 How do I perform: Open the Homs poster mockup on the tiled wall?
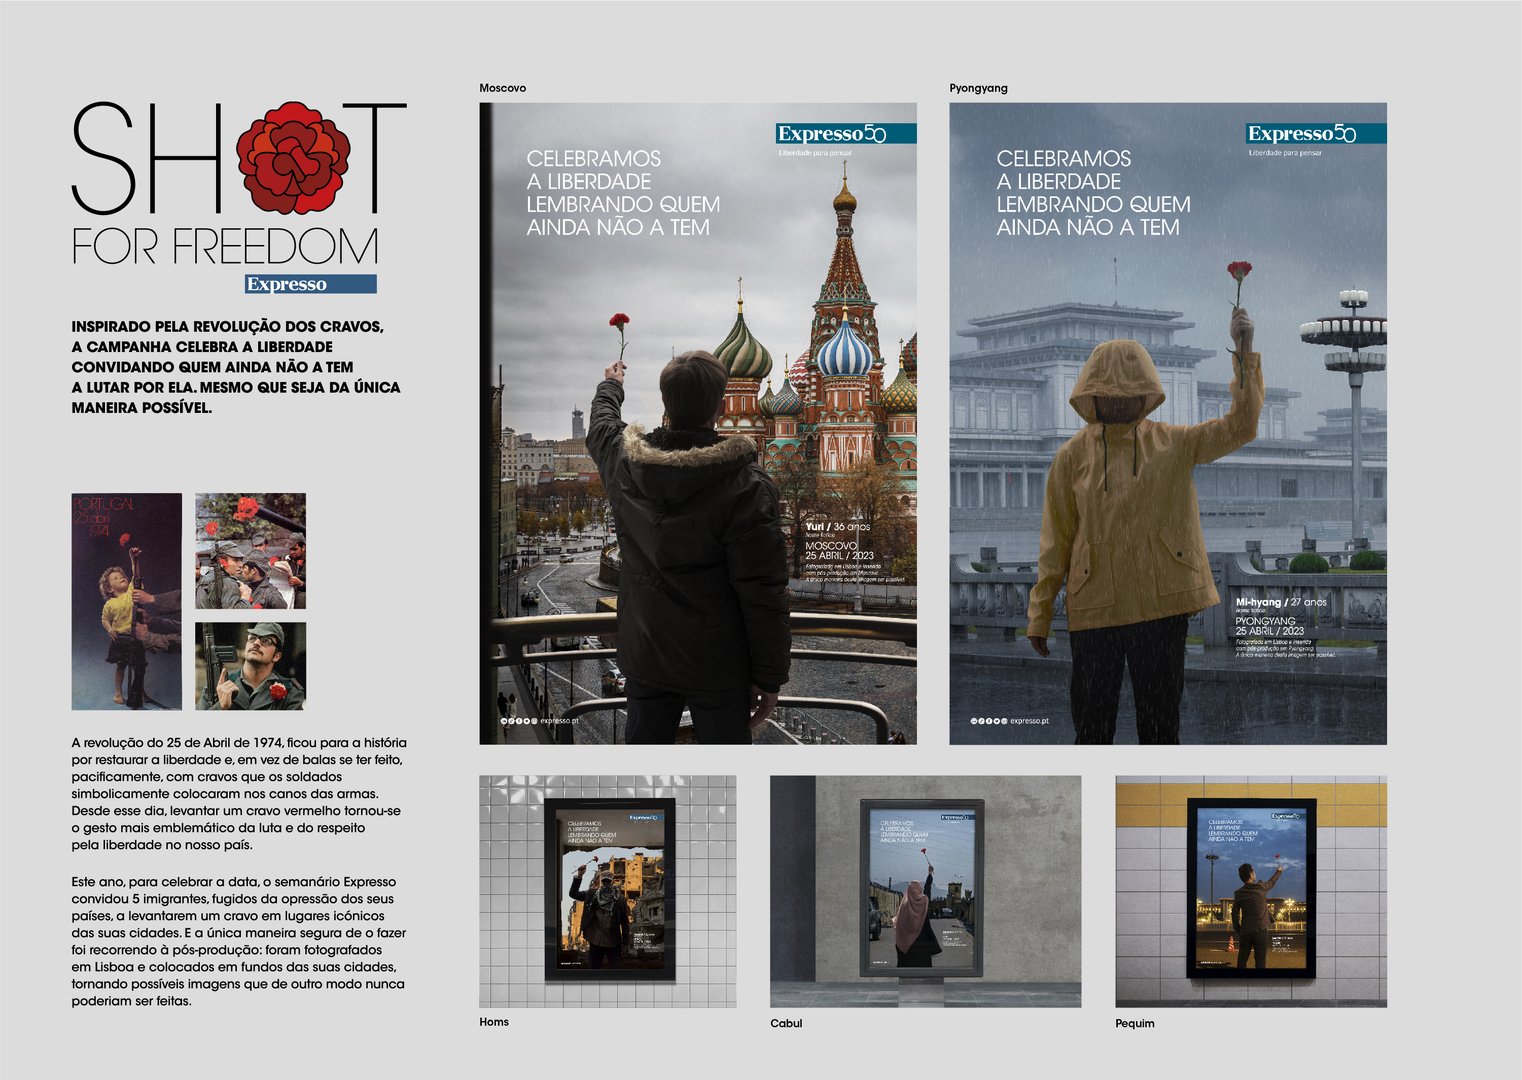(x=608, y=891)
